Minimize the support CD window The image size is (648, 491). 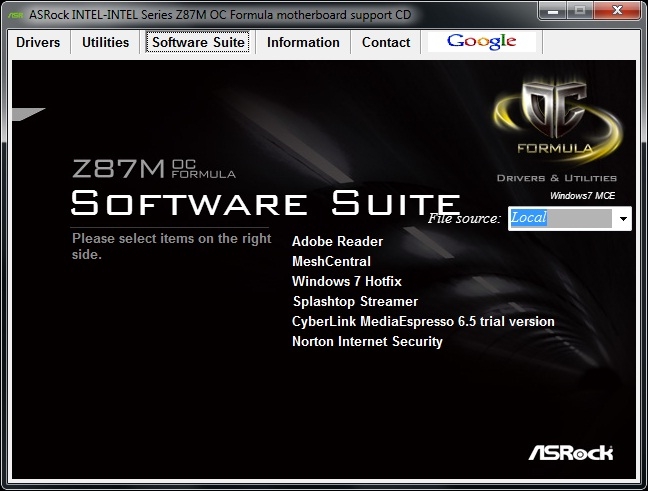(553, 11)
